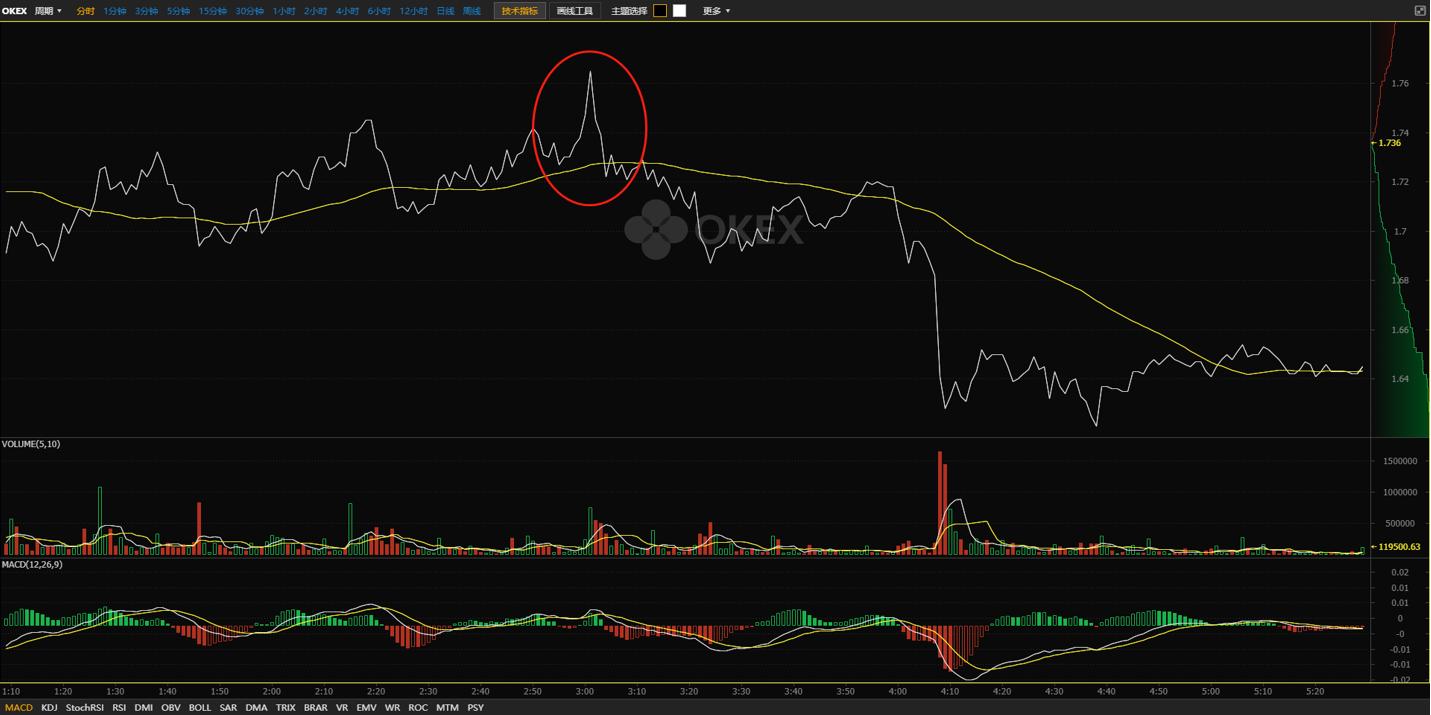
Task: Select the 周线 weekly period
Action: [x=472, y=11]
